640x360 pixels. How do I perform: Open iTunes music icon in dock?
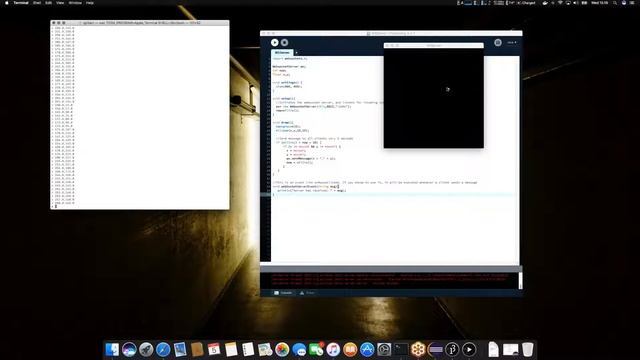(333, 349)
